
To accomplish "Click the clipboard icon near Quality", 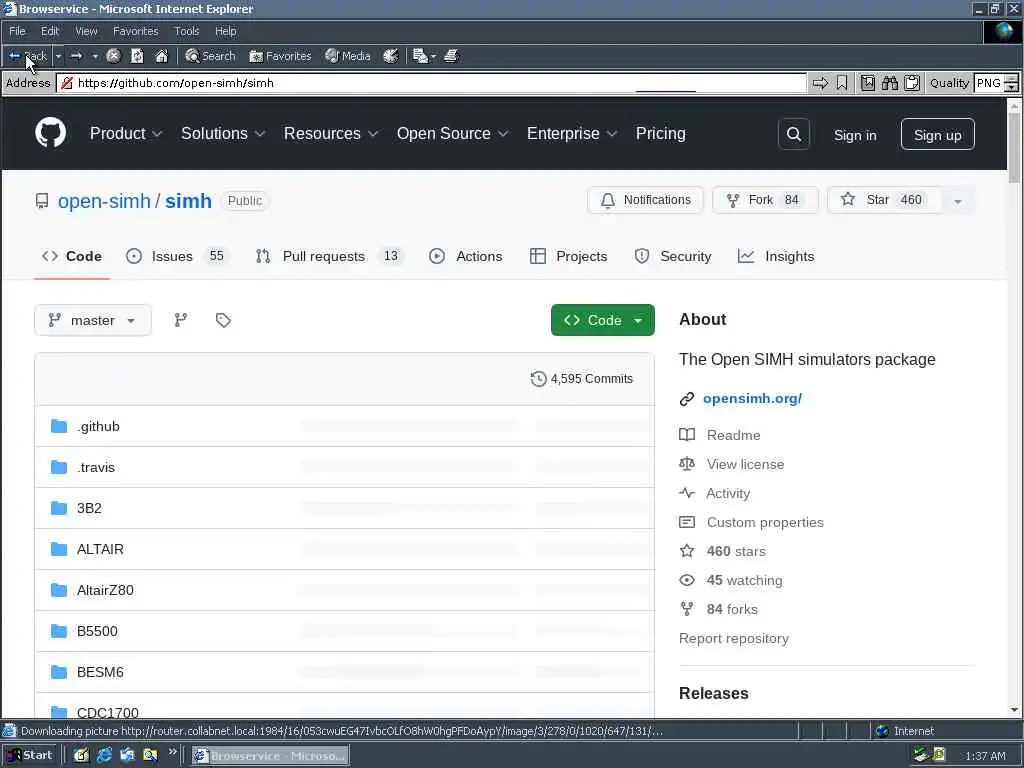I will tap(912, 83).
